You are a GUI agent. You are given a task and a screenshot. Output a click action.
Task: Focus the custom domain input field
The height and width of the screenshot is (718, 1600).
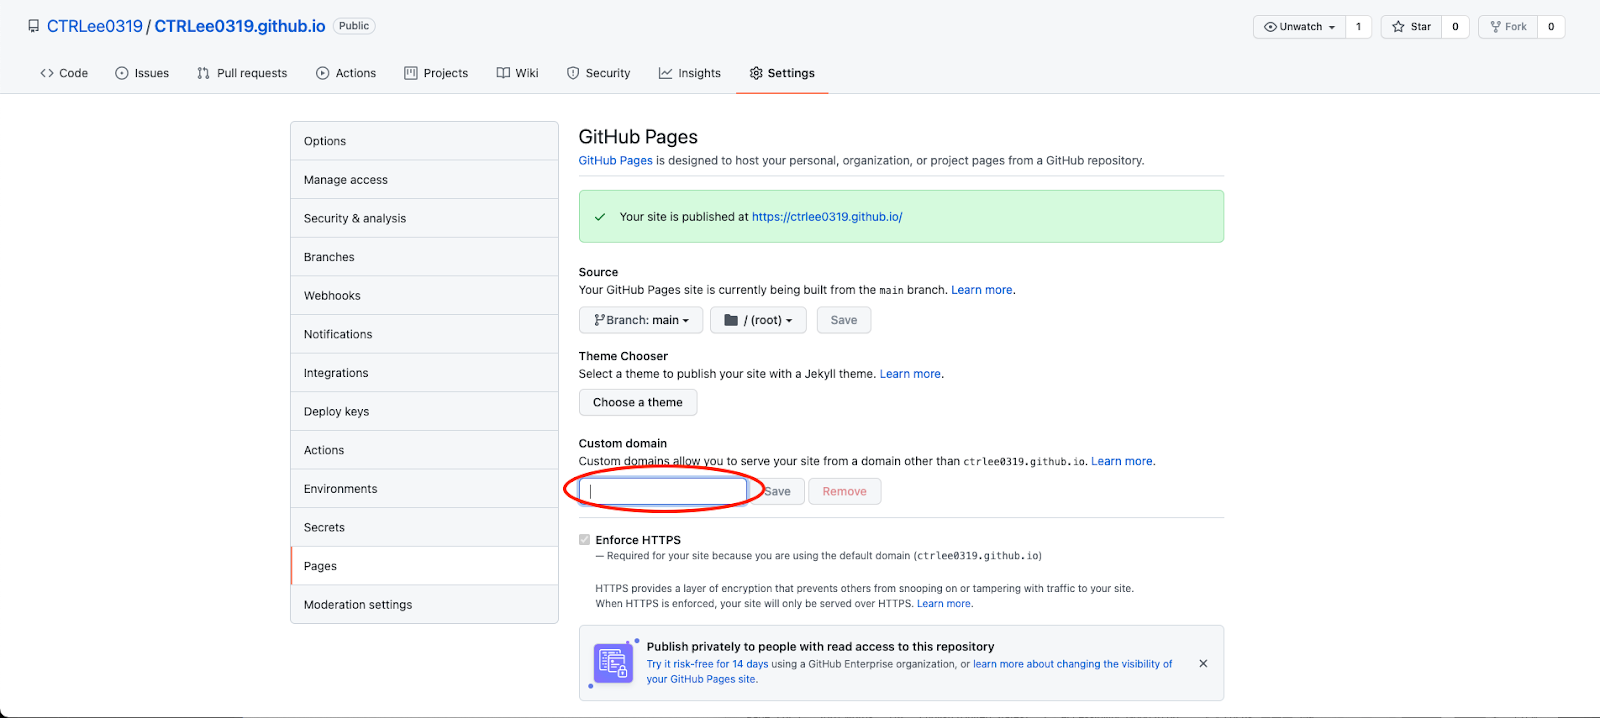663,491
